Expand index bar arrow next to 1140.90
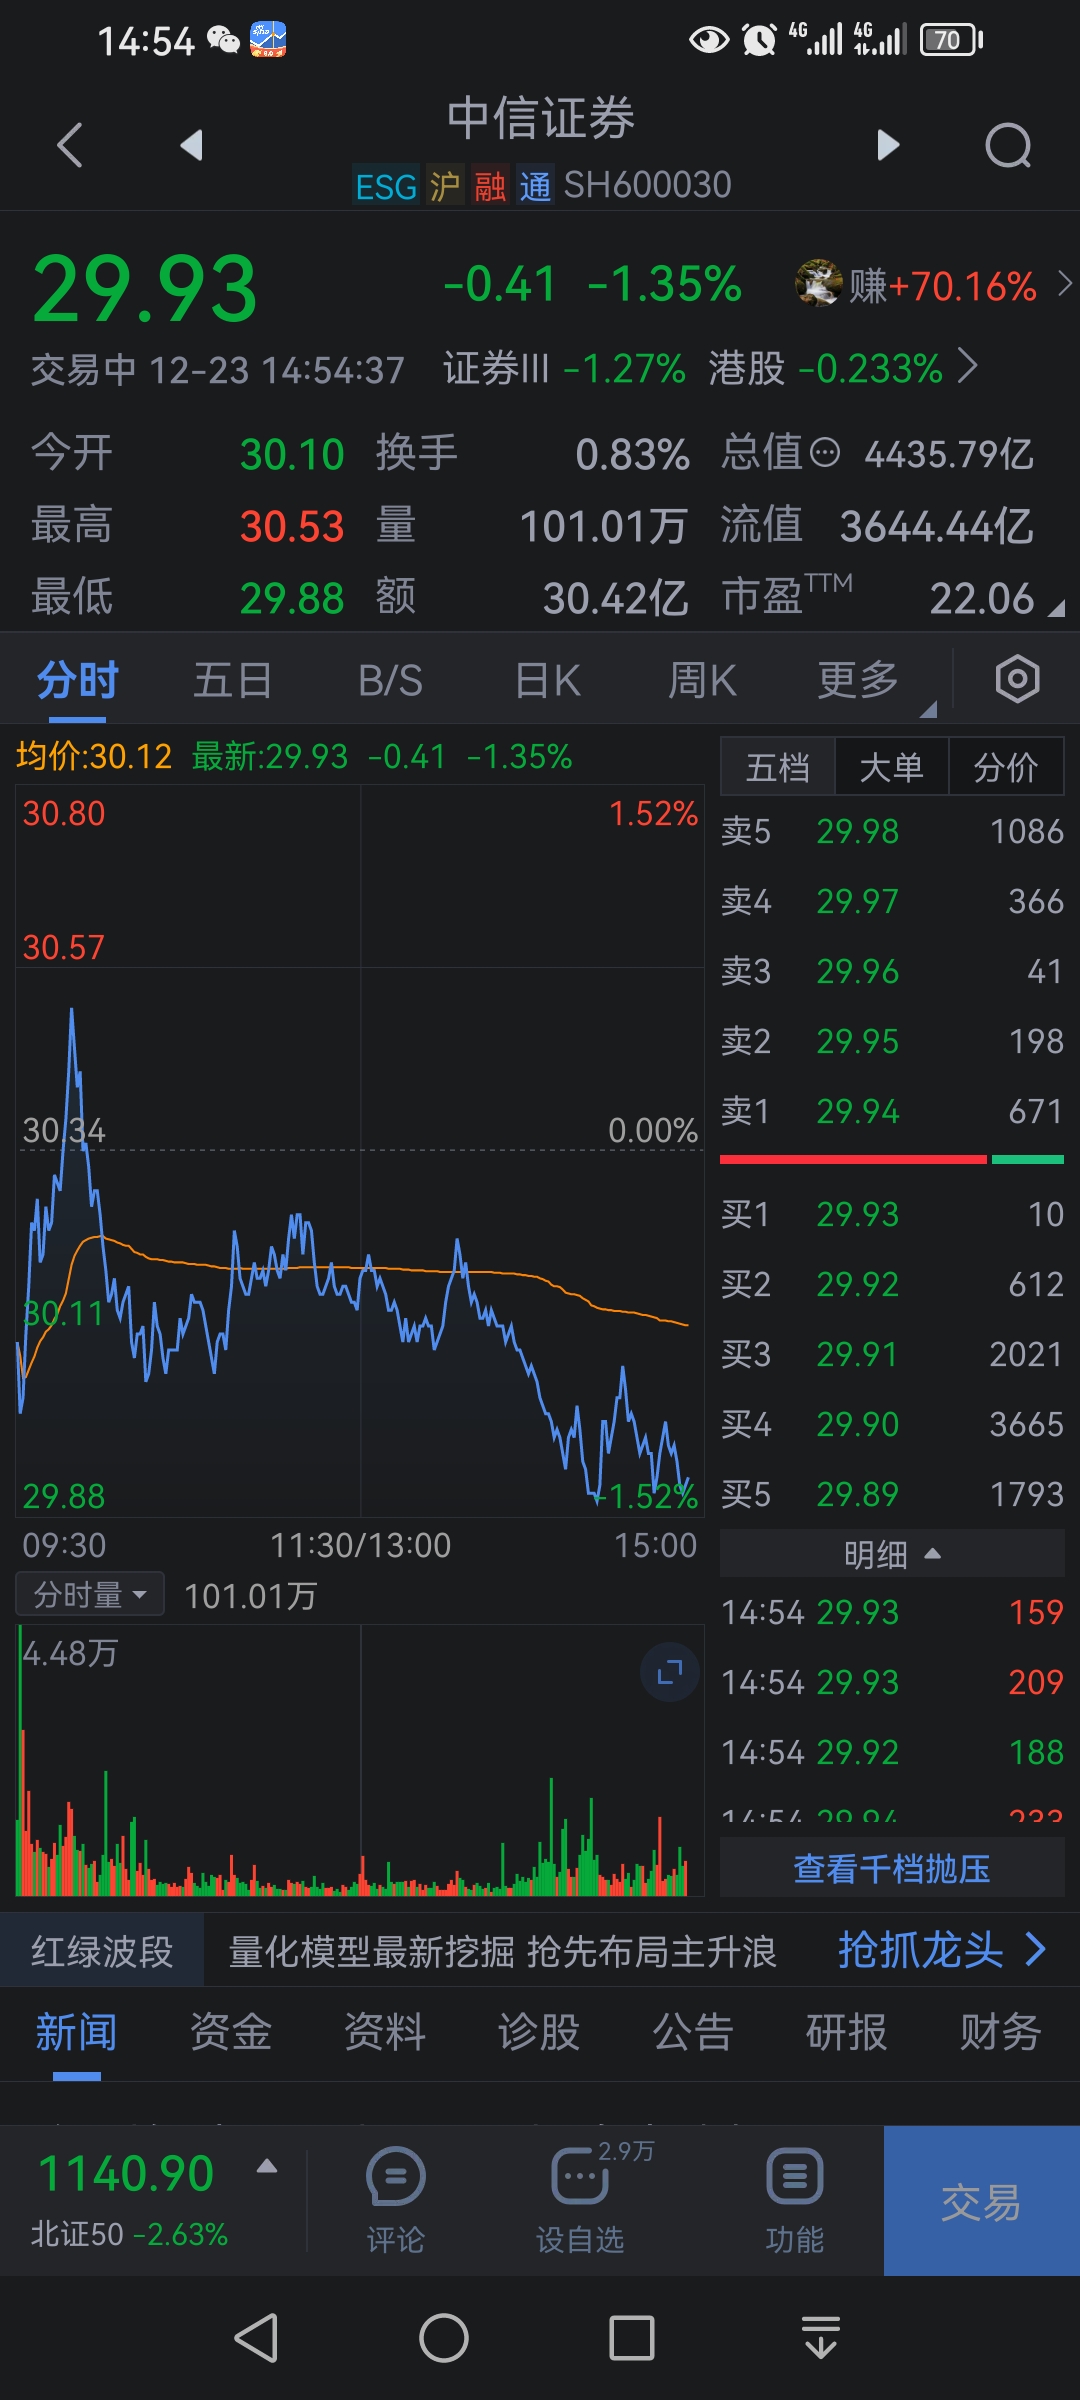This screenshot has height=2400, width=1080. point(267,2167)
